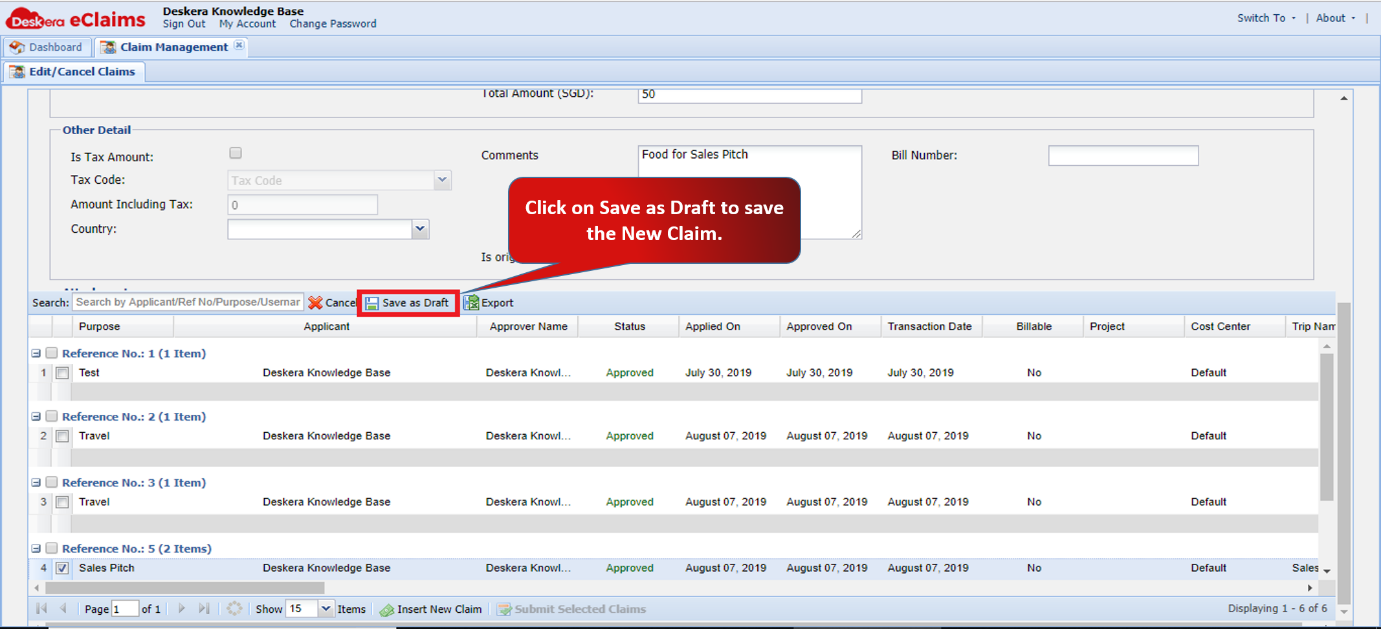Open the Switch To menu
1381x629 pixels.
point(1266,18)
